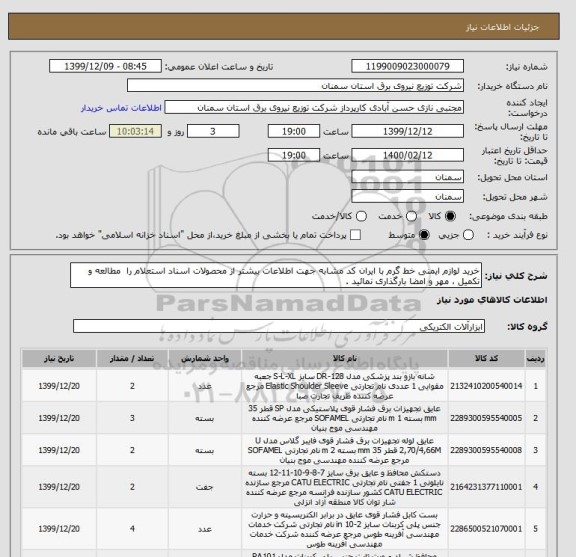Click the واحد شمارش column header

pyautogui.click(x=205, y=358)
